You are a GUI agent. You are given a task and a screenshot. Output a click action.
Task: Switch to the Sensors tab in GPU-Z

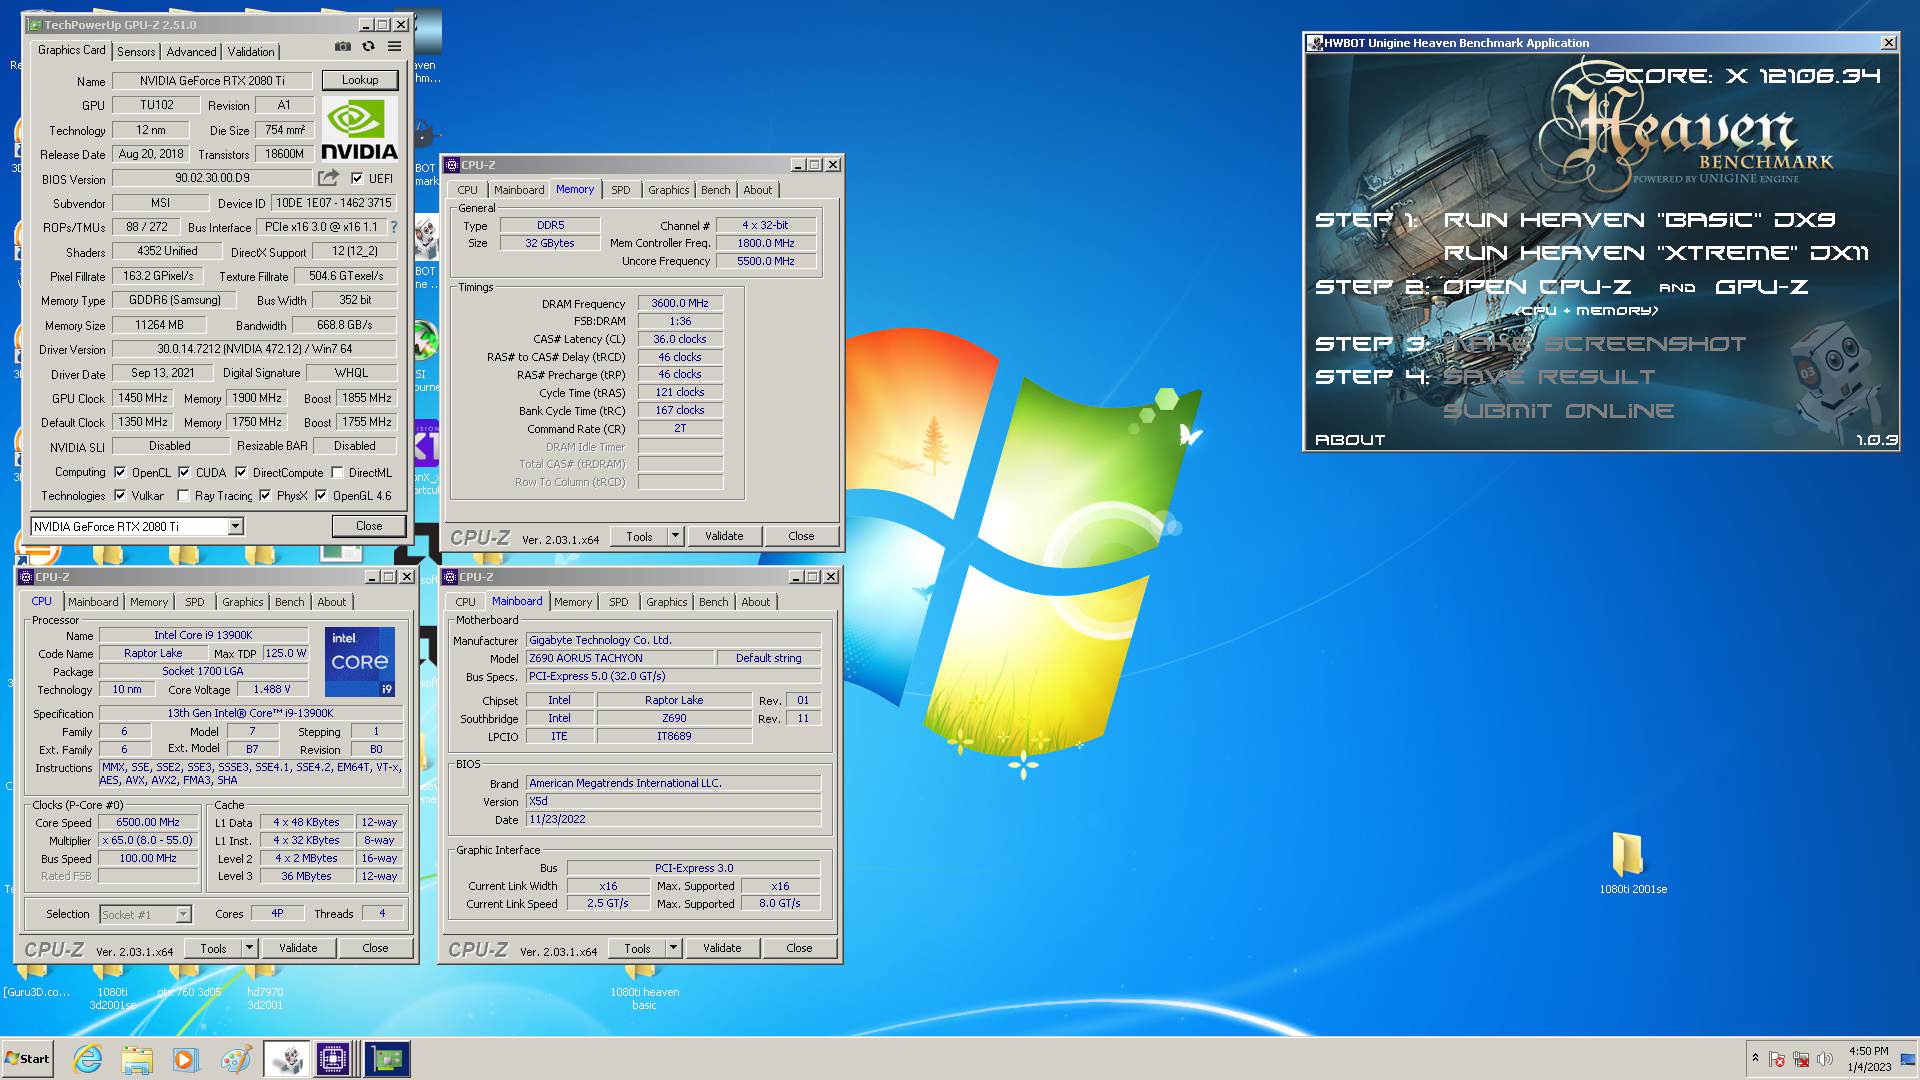[136, 52]
